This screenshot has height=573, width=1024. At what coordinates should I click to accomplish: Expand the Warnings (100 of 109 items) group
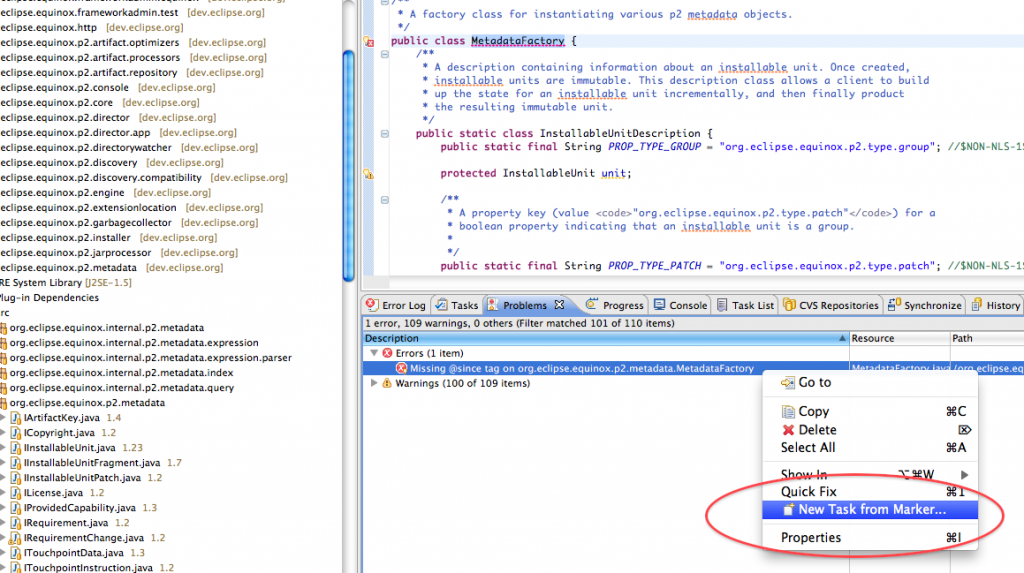[374, 383]
